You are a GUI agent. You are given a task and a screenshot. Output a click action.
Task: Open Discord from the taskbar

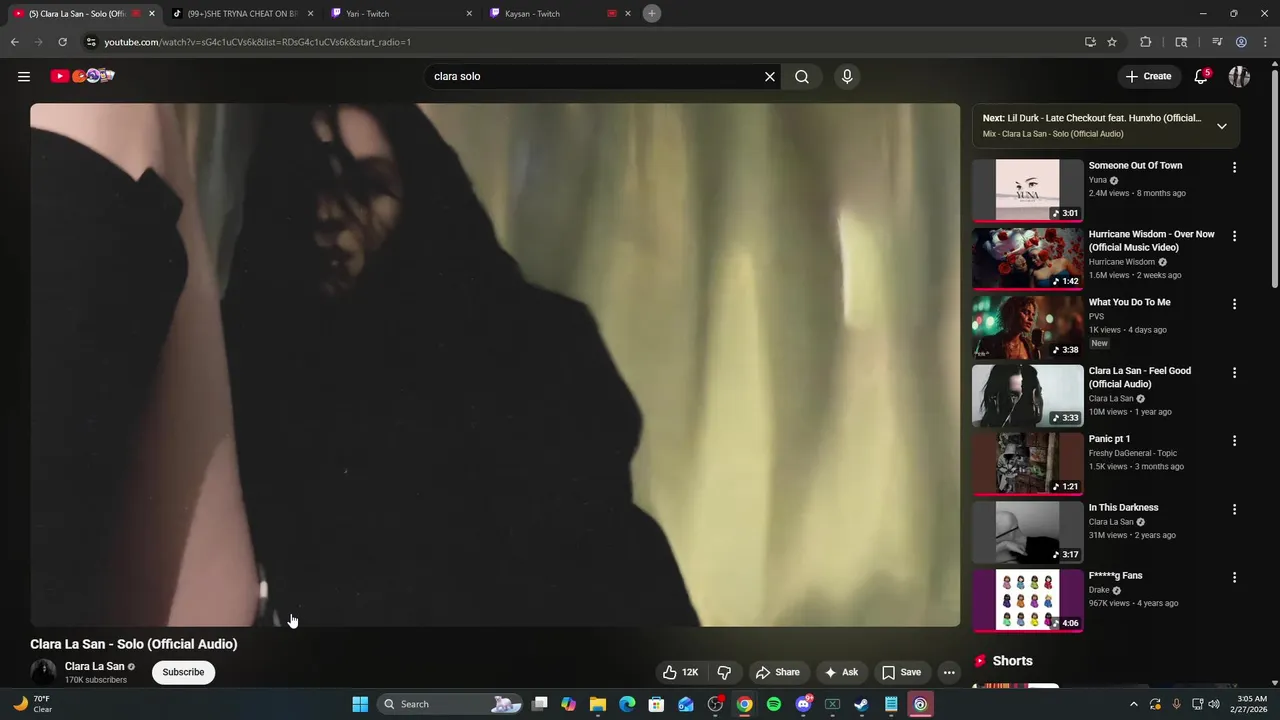(x=803, y=704)
